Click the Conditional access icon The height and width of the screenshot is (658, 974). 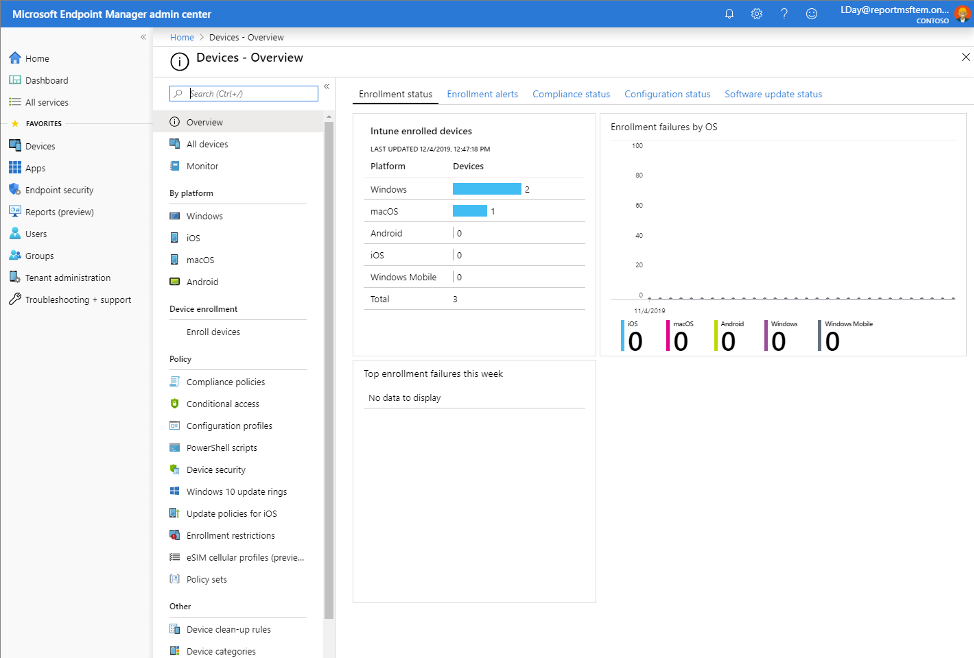pyautogui.click(x=175, y=403)
